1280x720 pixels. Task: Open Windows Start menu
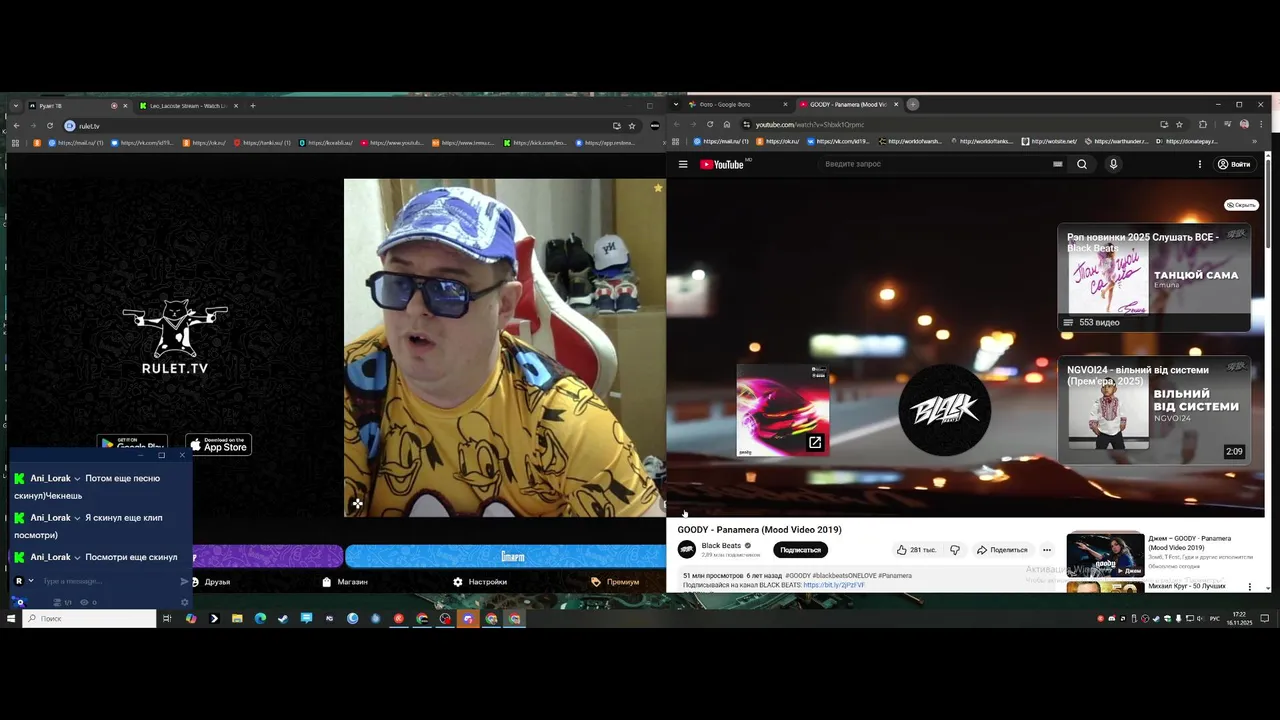(11, 619)
